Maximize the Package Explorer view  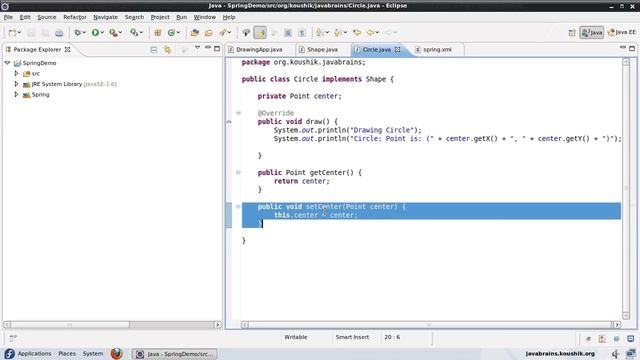tap(217, 49)
